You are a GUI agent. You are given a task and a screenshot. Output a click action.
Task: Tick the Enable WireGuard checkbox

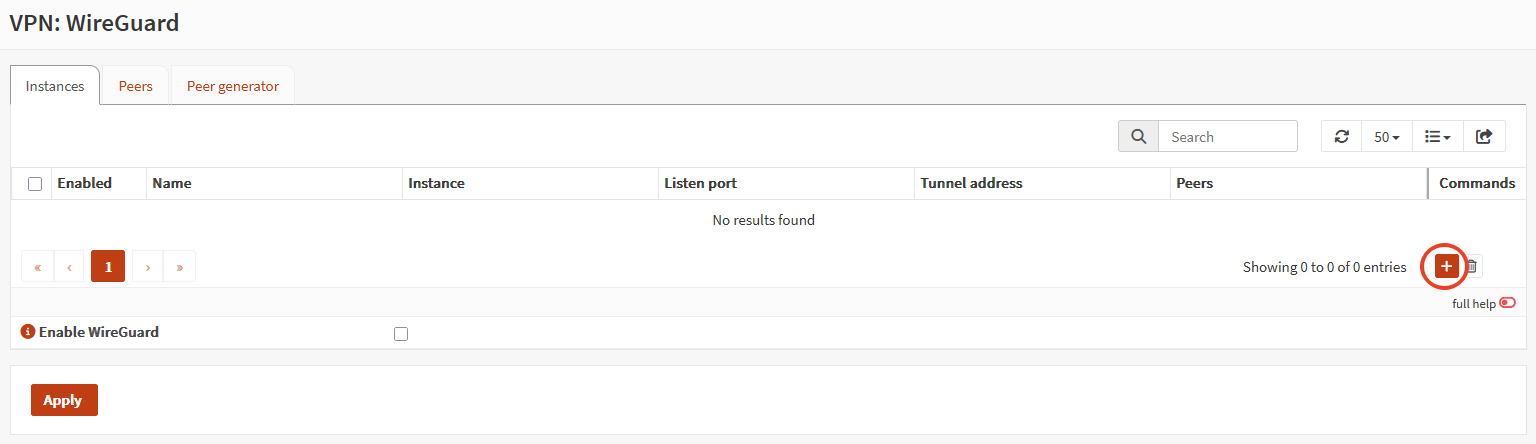pos(401,334)
